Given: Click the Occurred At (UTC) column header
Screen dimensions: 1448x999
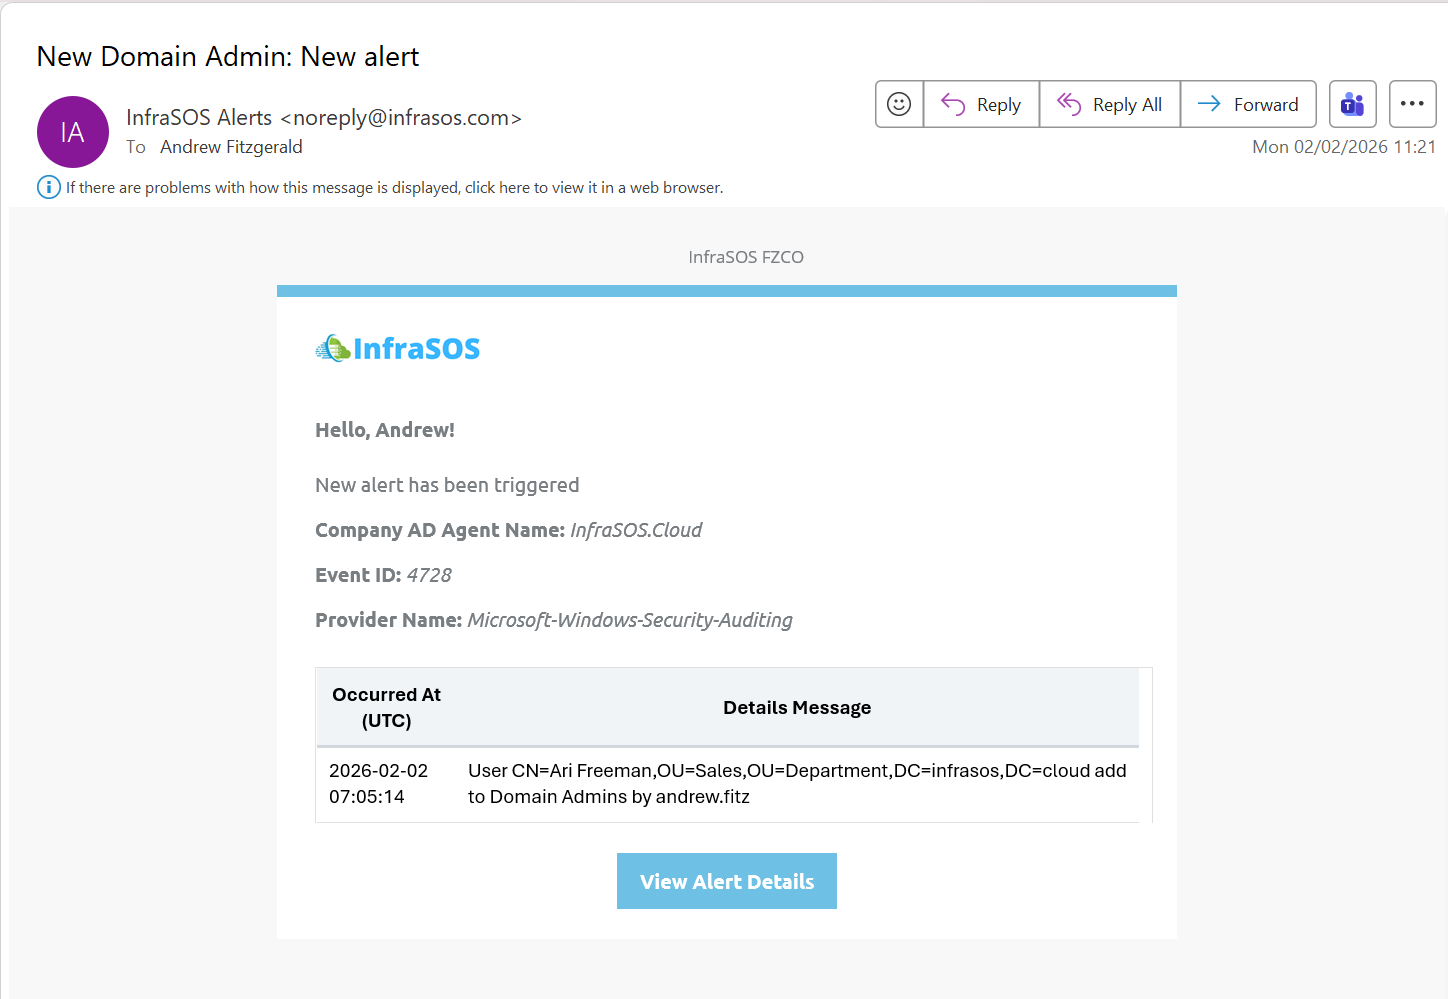Looking at the screenshot, I should tap(387, 707).
